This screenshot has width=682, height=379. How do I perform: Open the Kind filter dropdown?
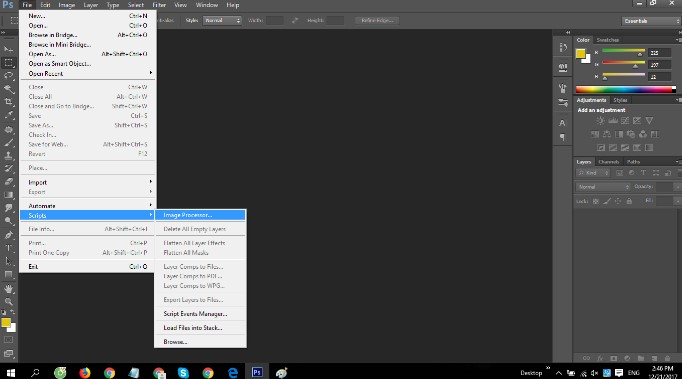click(x=593, y=173)
